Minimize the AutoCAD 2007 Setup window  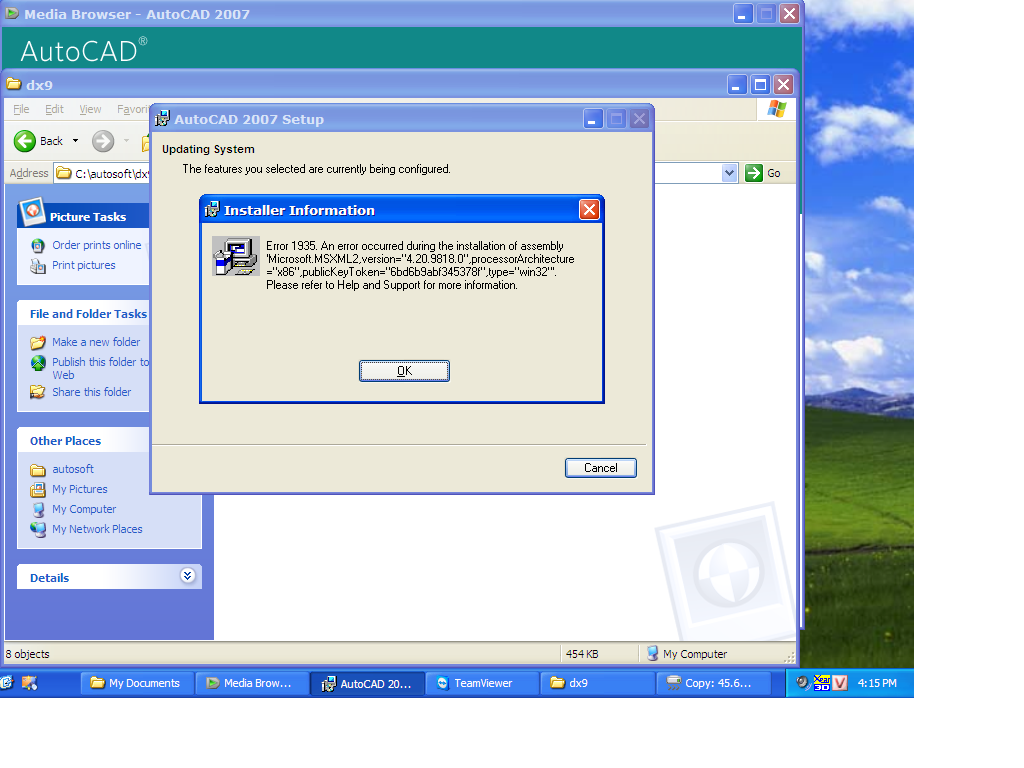593,119
